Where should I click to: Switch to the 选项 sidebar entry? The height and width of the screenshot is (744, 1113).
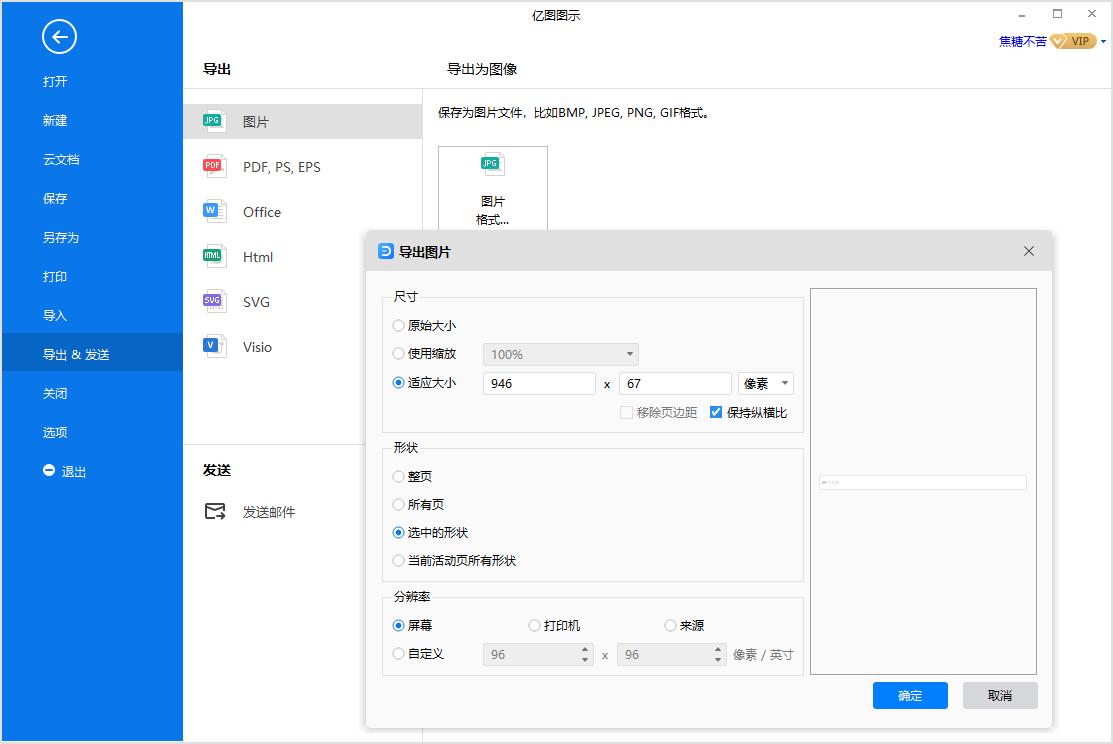(55, 432)
